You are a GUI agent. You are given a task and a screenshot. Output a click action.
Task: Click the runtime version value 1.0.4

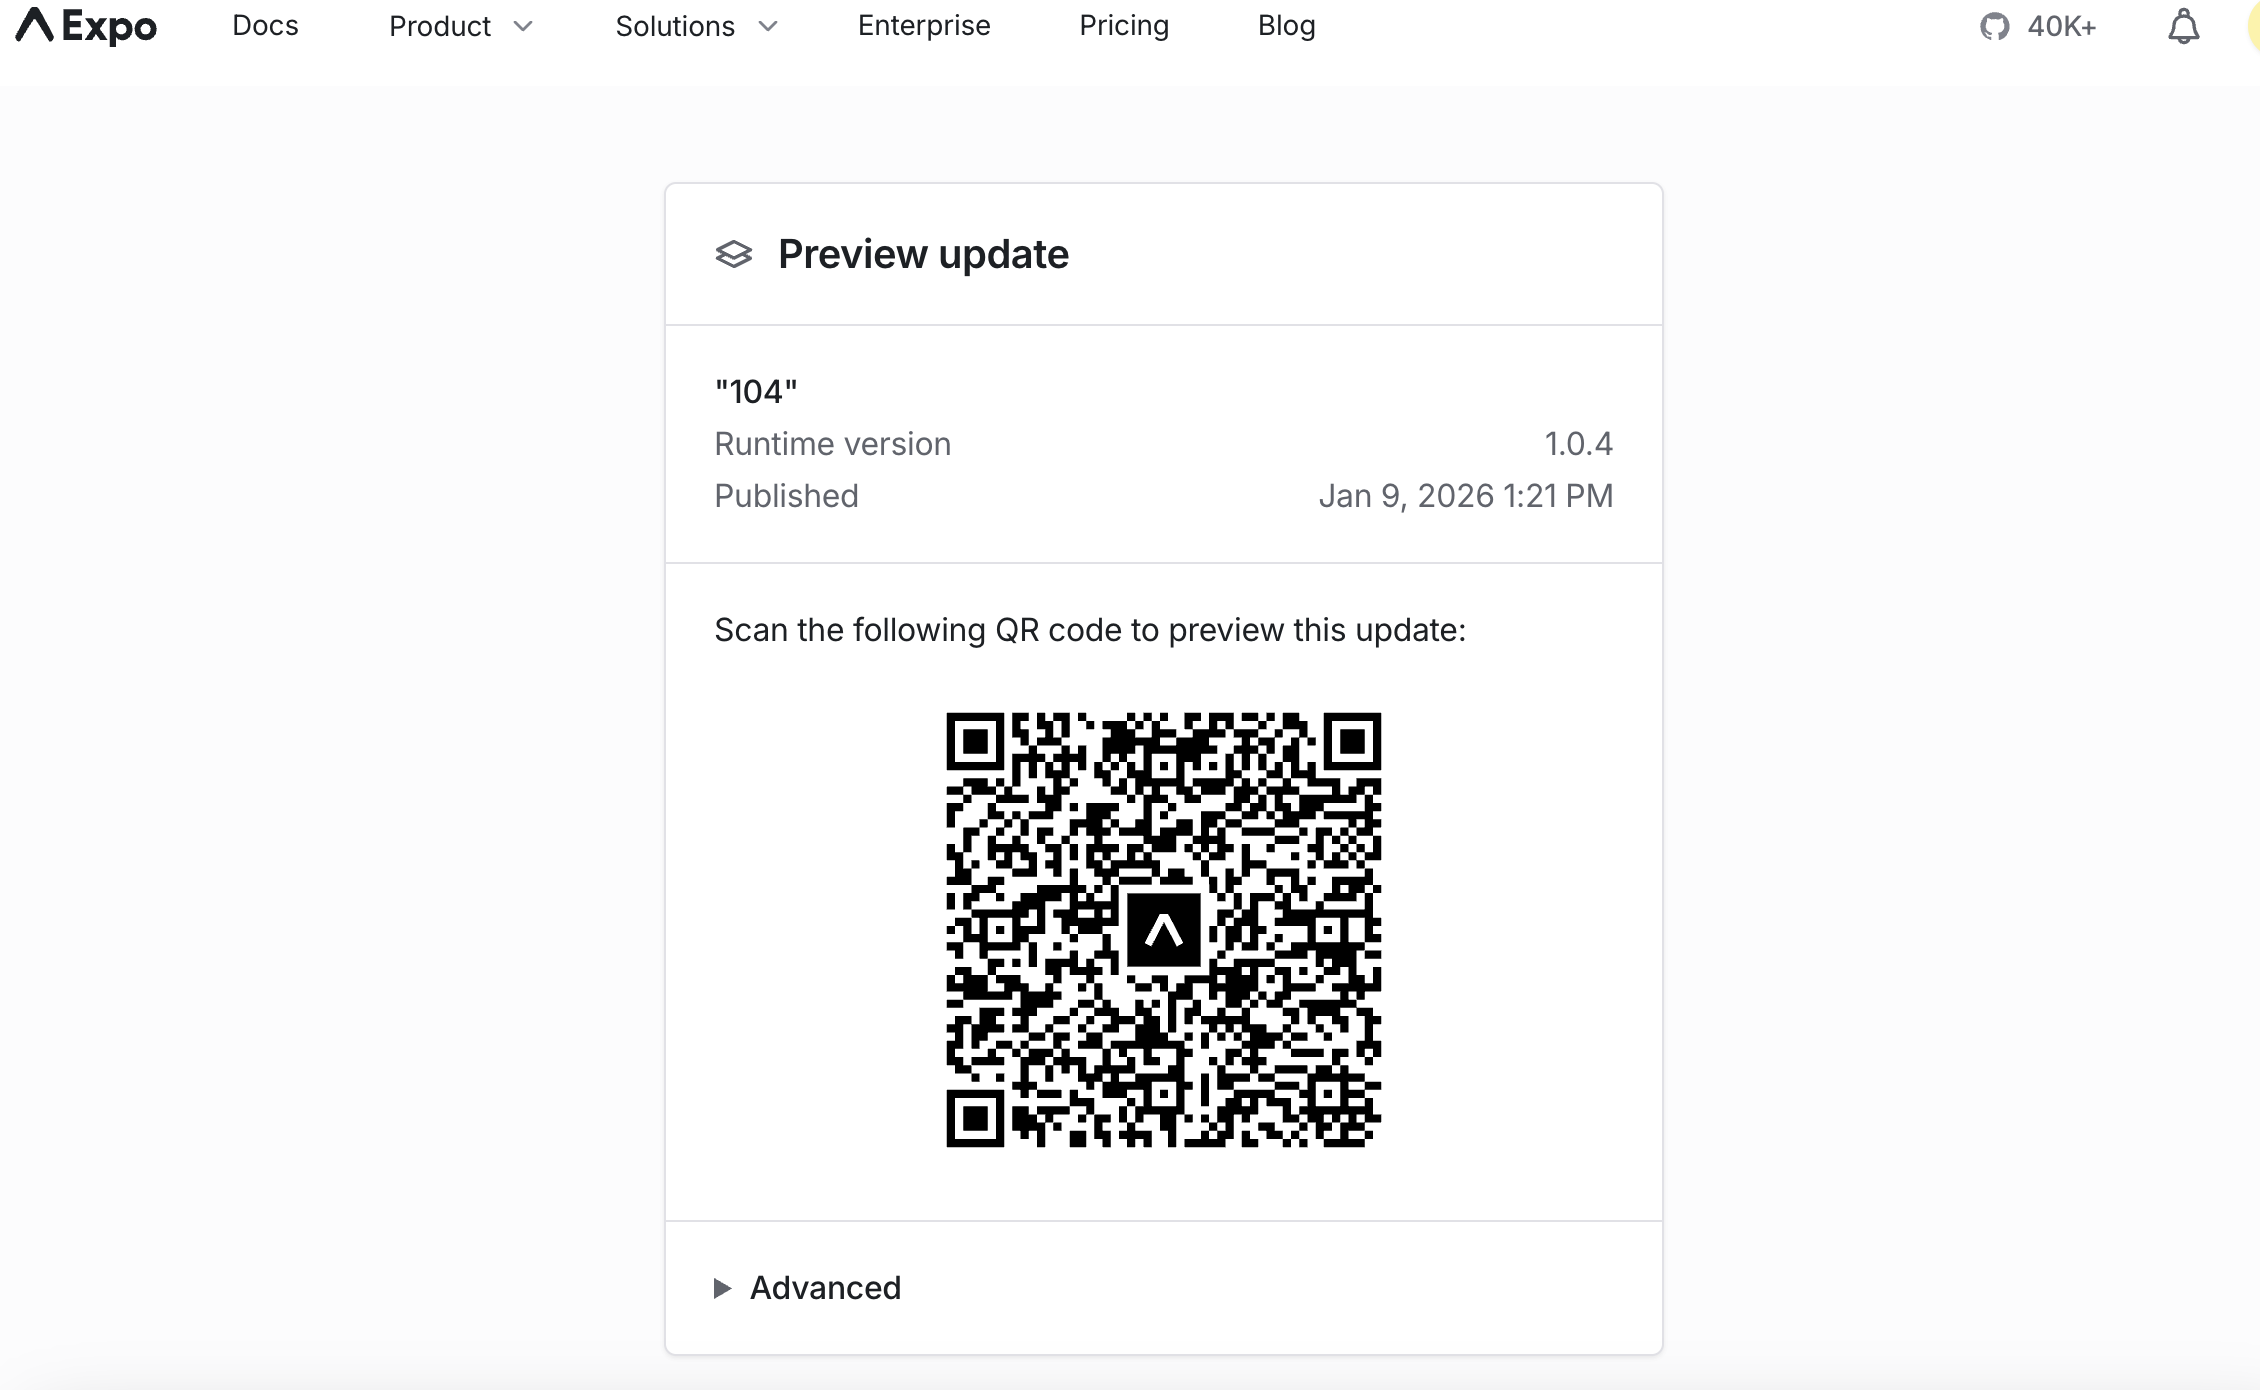(1578, 444)
